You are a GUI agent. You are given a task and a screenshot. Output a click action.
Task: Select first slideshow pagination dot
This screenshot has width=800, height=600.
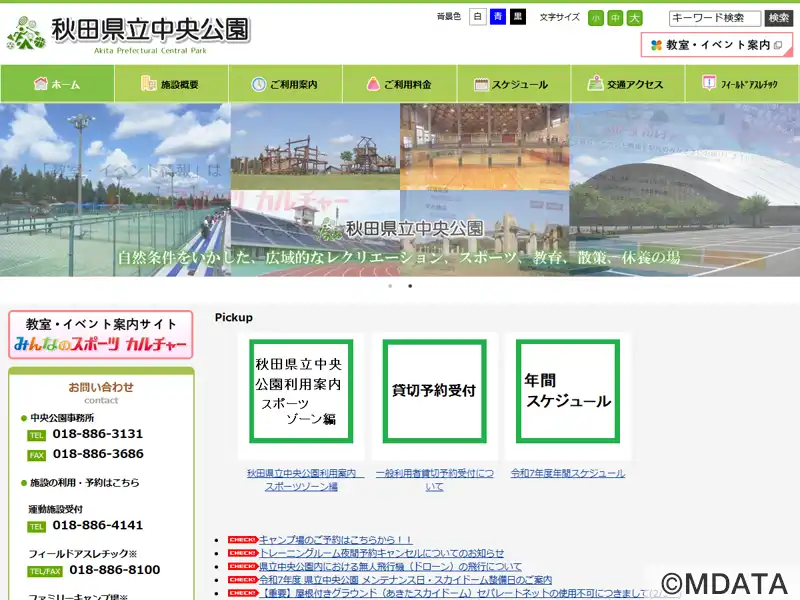[390, 286]
